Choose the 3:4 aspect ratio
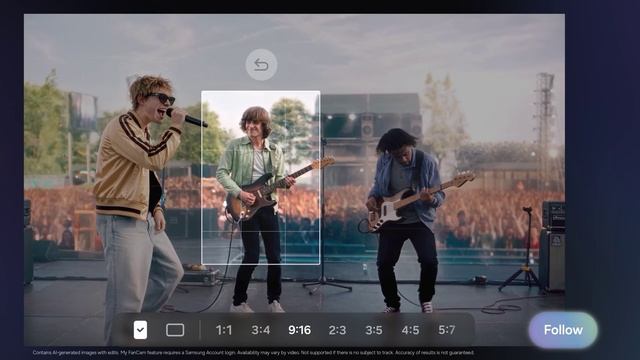 click(260, 330)
